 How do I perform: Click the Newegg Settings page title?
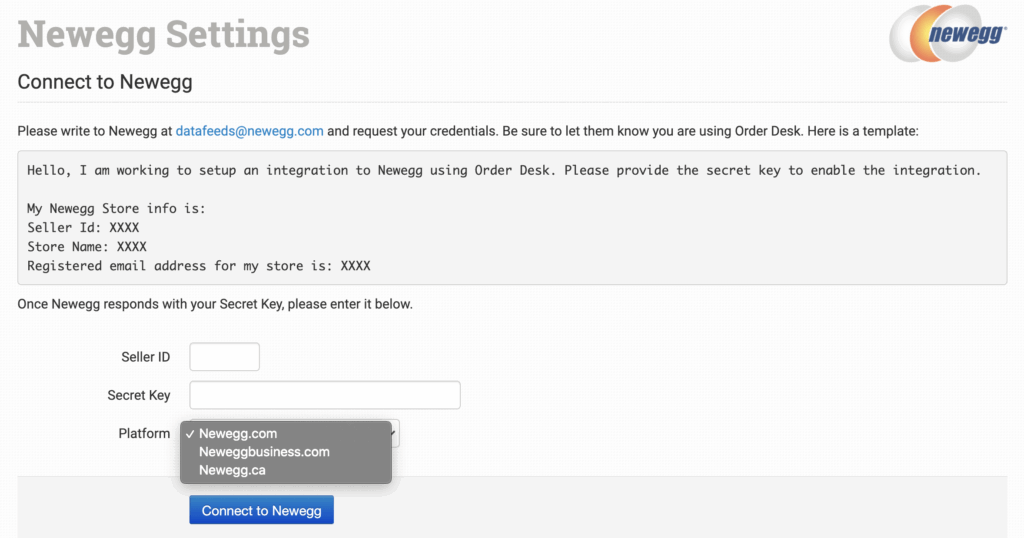164,34
